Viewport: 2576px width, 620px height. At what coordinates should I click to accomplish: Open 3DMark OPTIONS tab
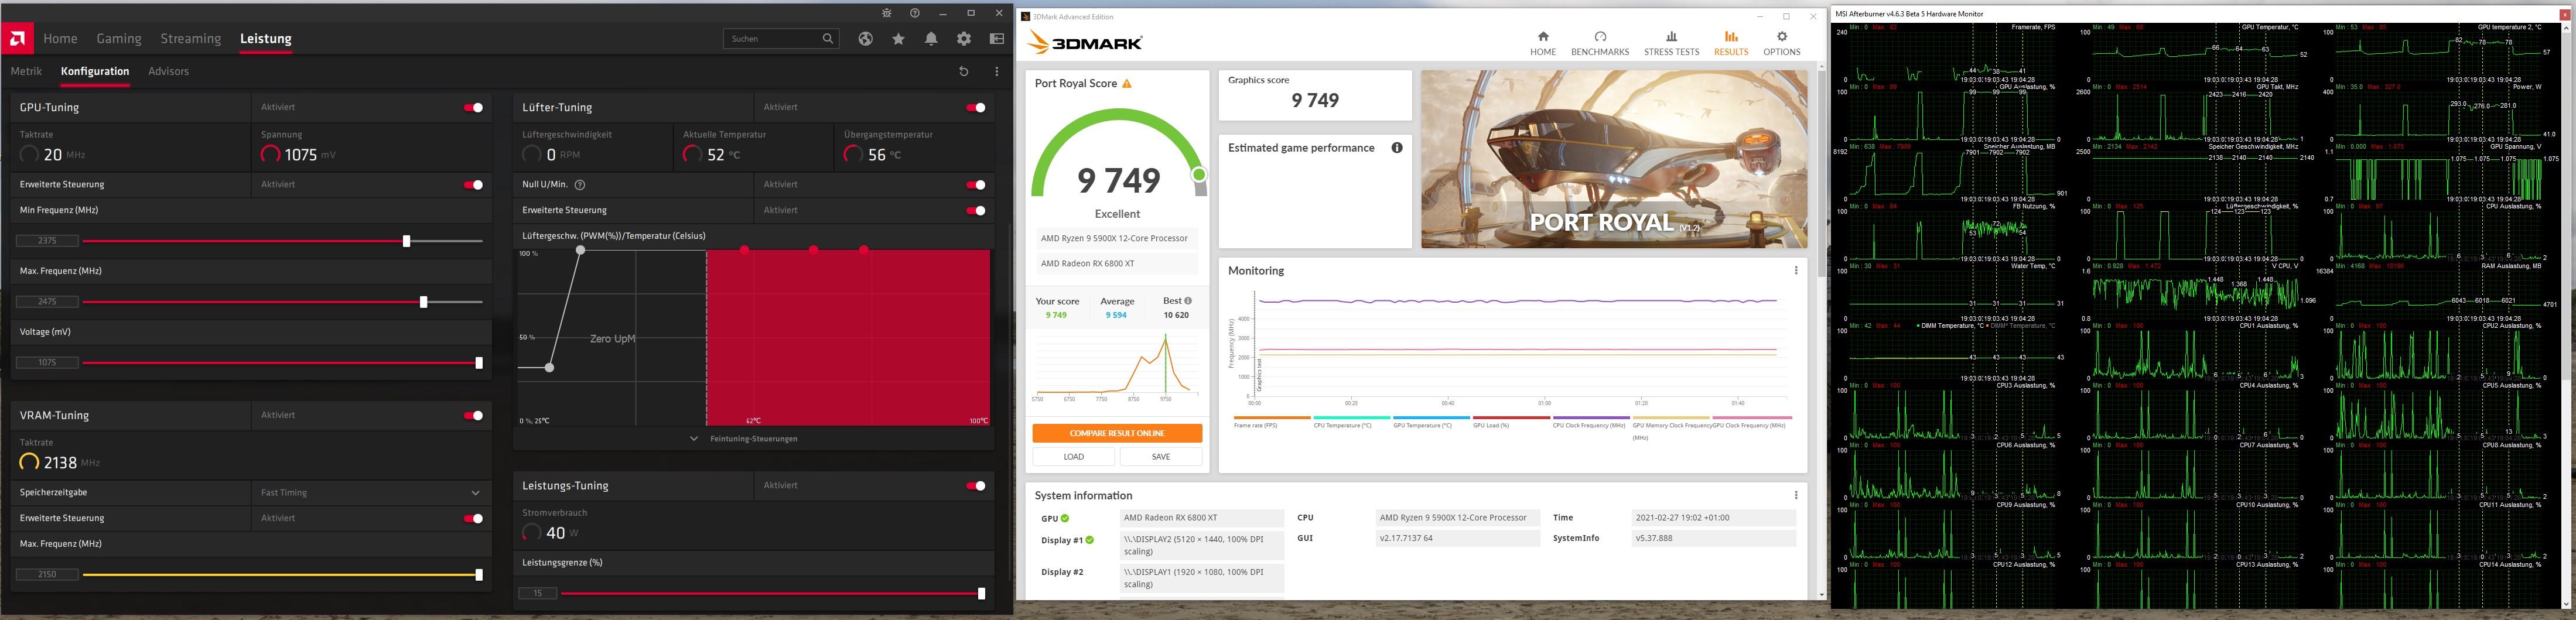click(x=1782, y=44)
